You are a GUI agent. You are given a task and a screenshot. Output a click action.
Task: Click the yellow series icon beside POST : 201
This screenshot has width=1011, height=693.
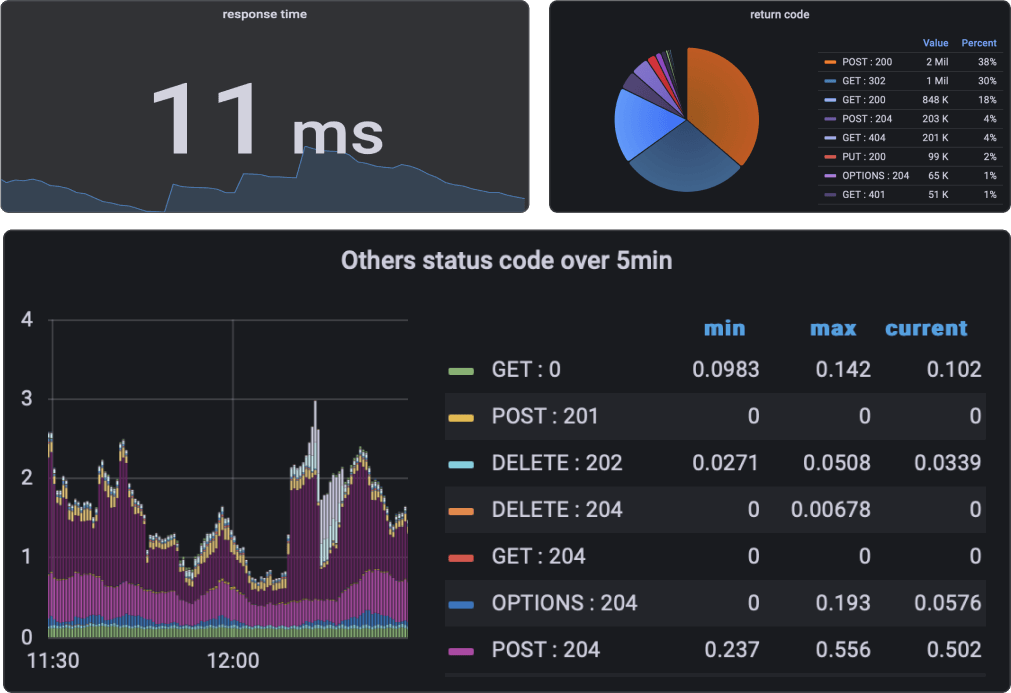(x=460, y=416)
